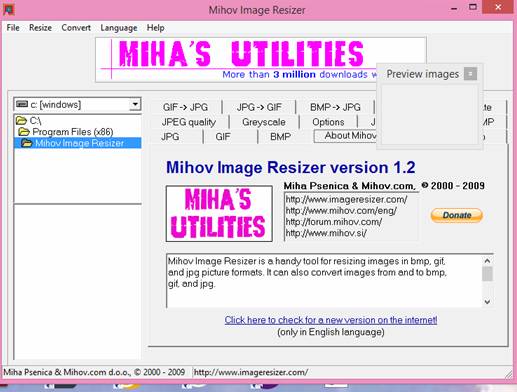Viewport: 517px width, 392px height.
Task: Click the application icon in title bar
Action: click(x=9, y=9)
